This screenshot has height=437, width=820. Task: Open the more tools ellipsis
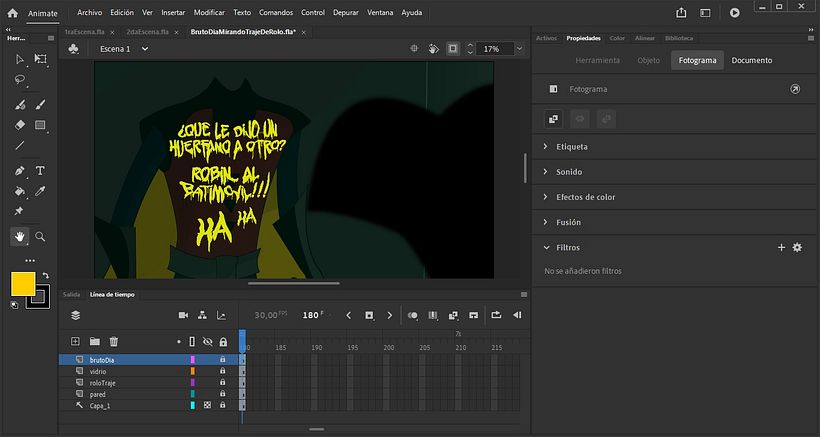[30, 260]
